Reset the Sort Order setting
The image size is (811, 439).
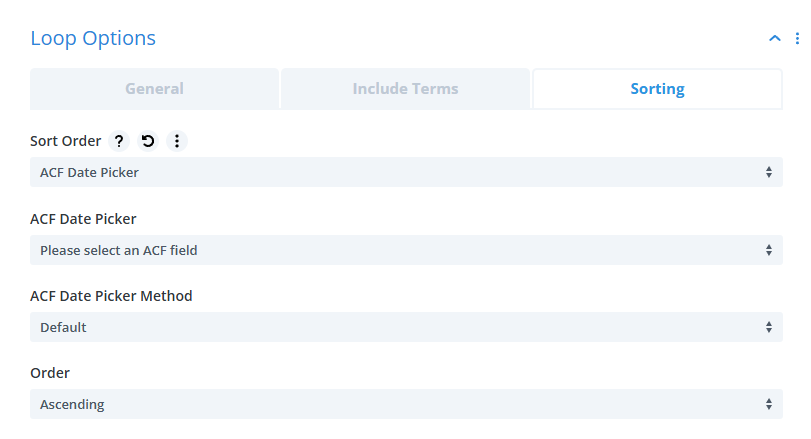148,141
